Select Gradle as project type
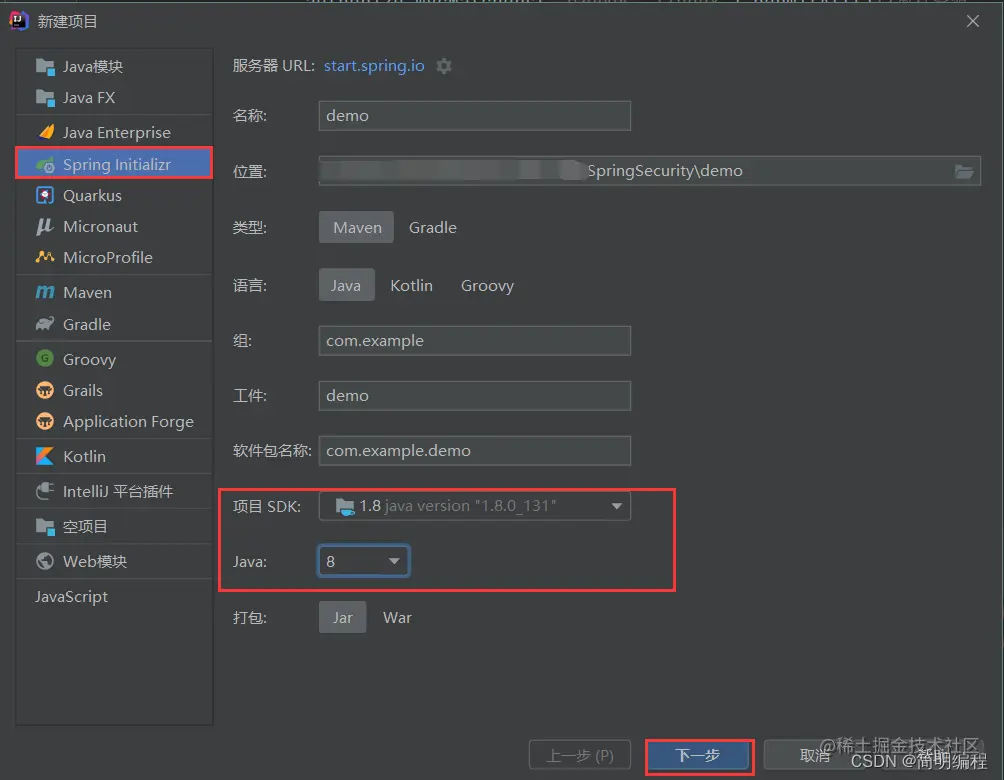Screen dimensions: 1004x780 433,227
